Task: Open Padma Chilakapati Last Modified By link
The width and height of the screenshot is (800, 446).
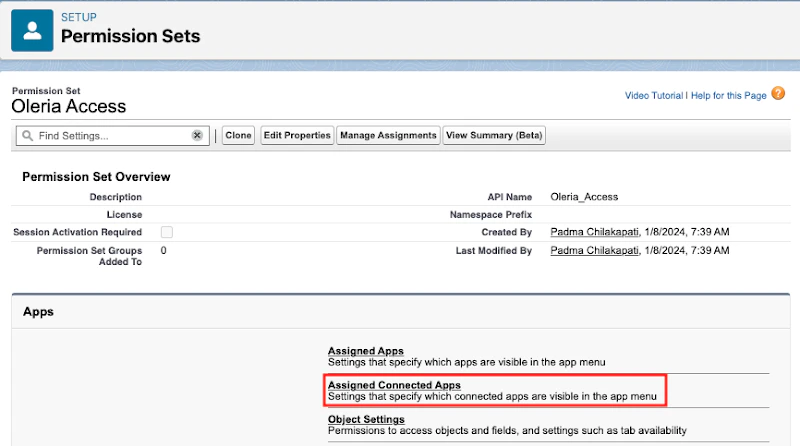Action: coord(594,251)
